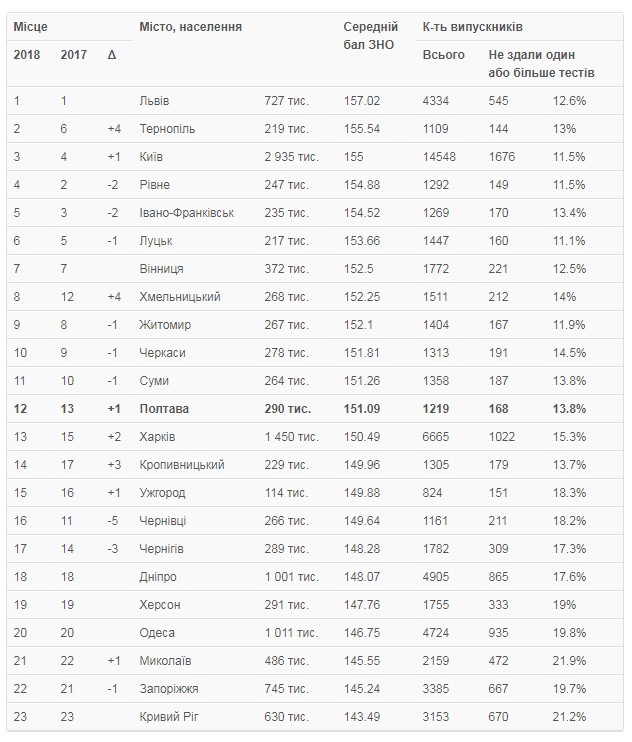Click the -5 change value for Чернівці
632x742 pixels.
click(114, 521)
